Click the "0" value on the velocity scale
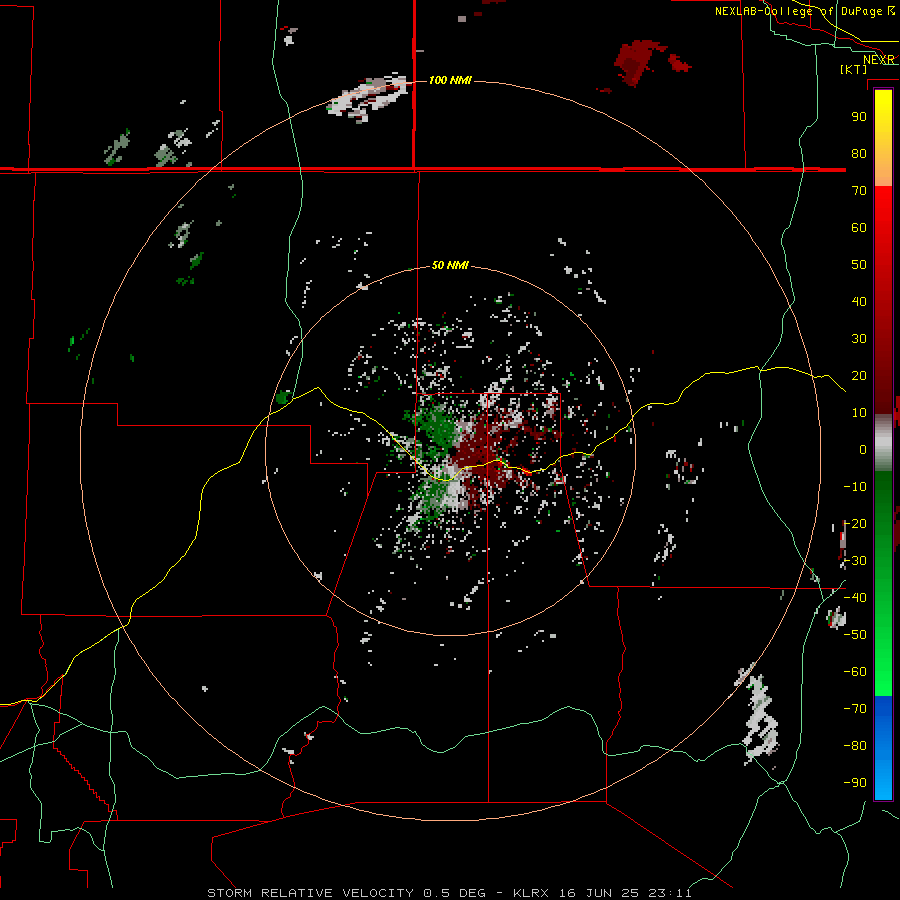This screenshot has width=900, height=900. (863, 449)
